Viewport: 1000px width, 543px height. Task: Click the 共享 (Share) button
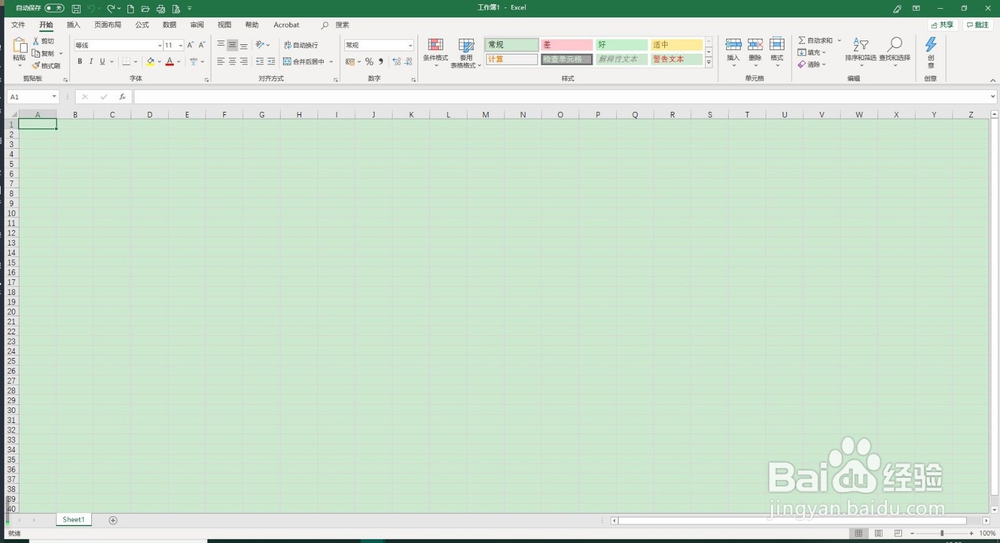943,25
